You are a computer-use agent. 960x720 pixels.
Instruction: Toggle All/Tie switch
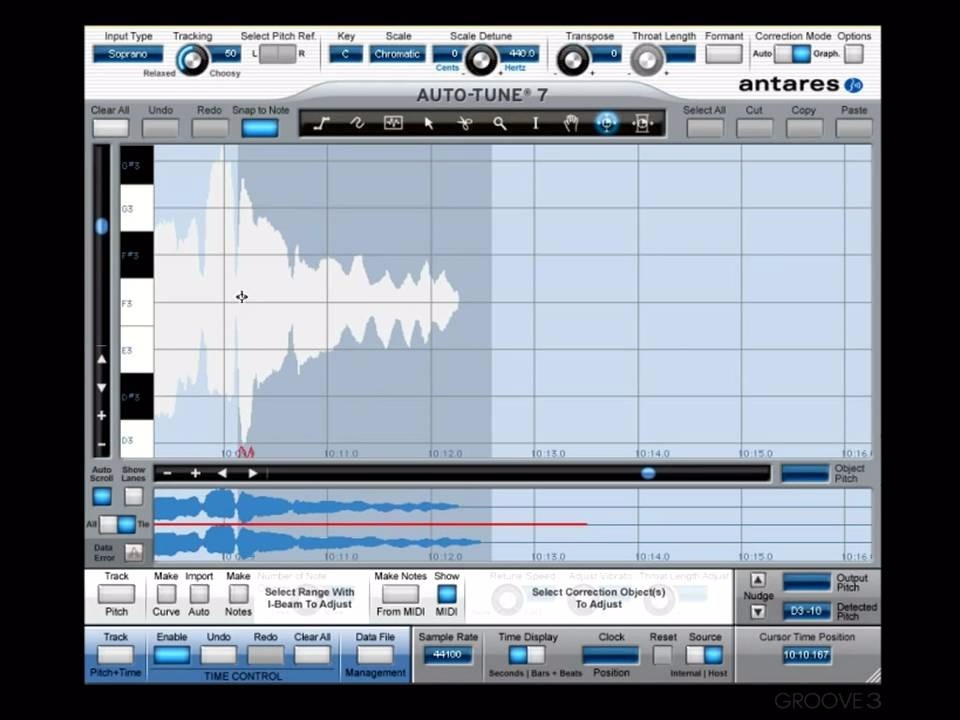click(x=118, y=524)
